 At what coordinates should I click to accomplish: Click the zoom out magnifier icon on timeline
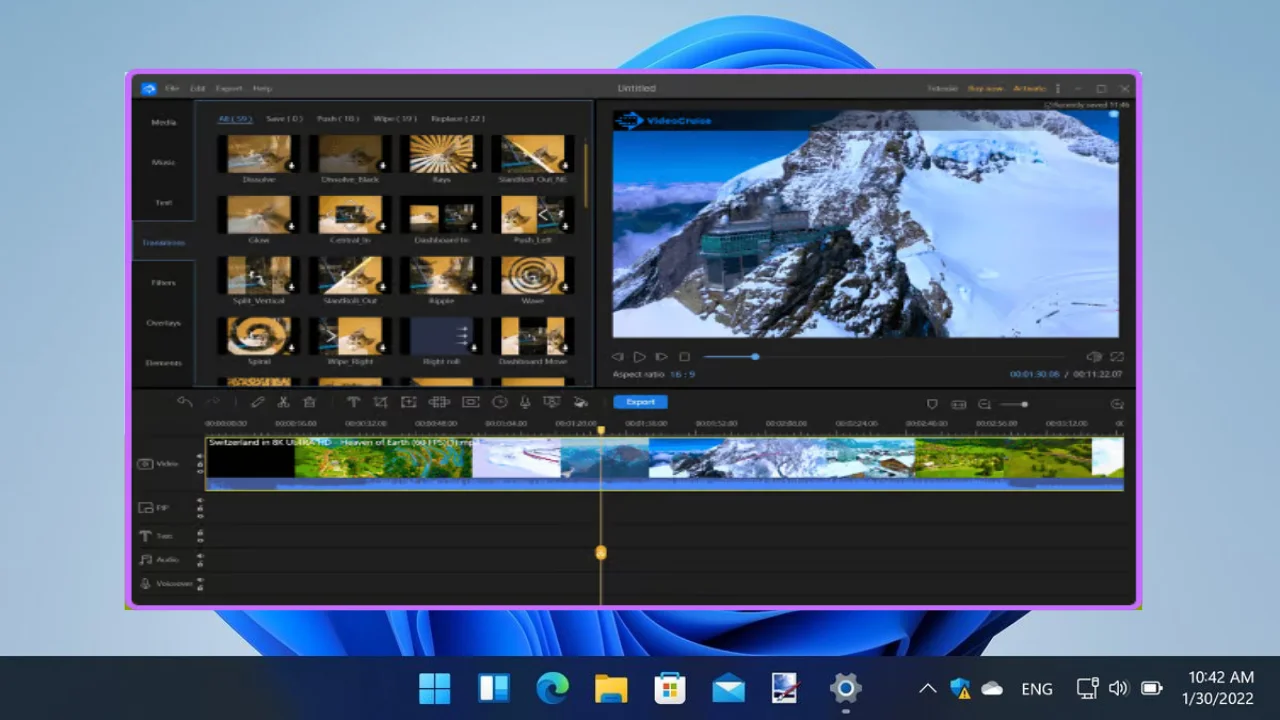985,404
